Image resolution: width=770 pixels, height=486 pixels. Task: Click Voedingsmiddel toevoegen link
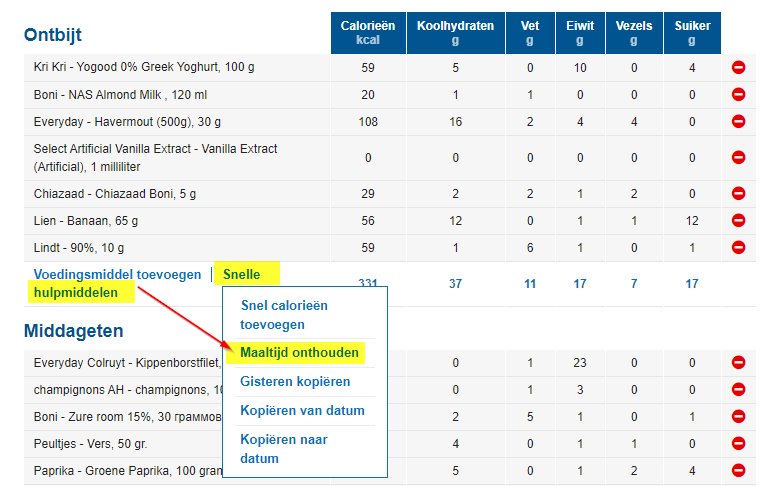pos(117,275)
